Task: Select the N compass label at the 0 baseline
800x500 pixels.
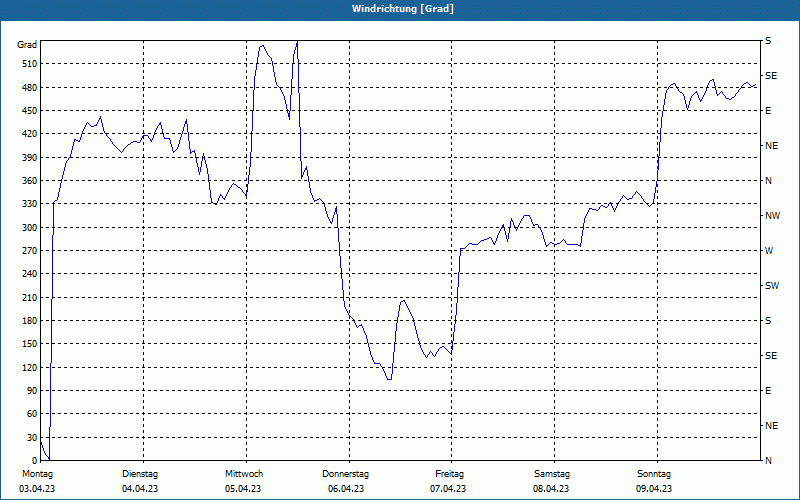Action: [x=768, y=461]
